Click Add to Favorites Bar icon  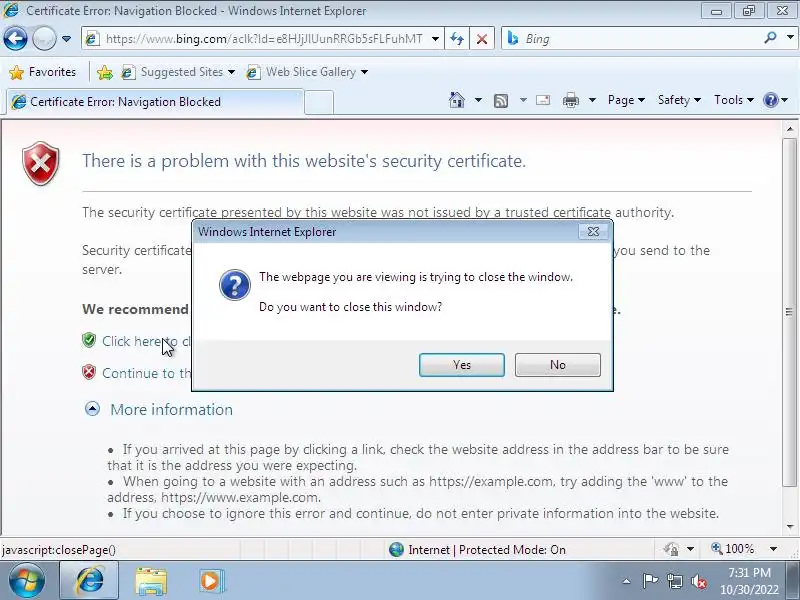point(105,72)
